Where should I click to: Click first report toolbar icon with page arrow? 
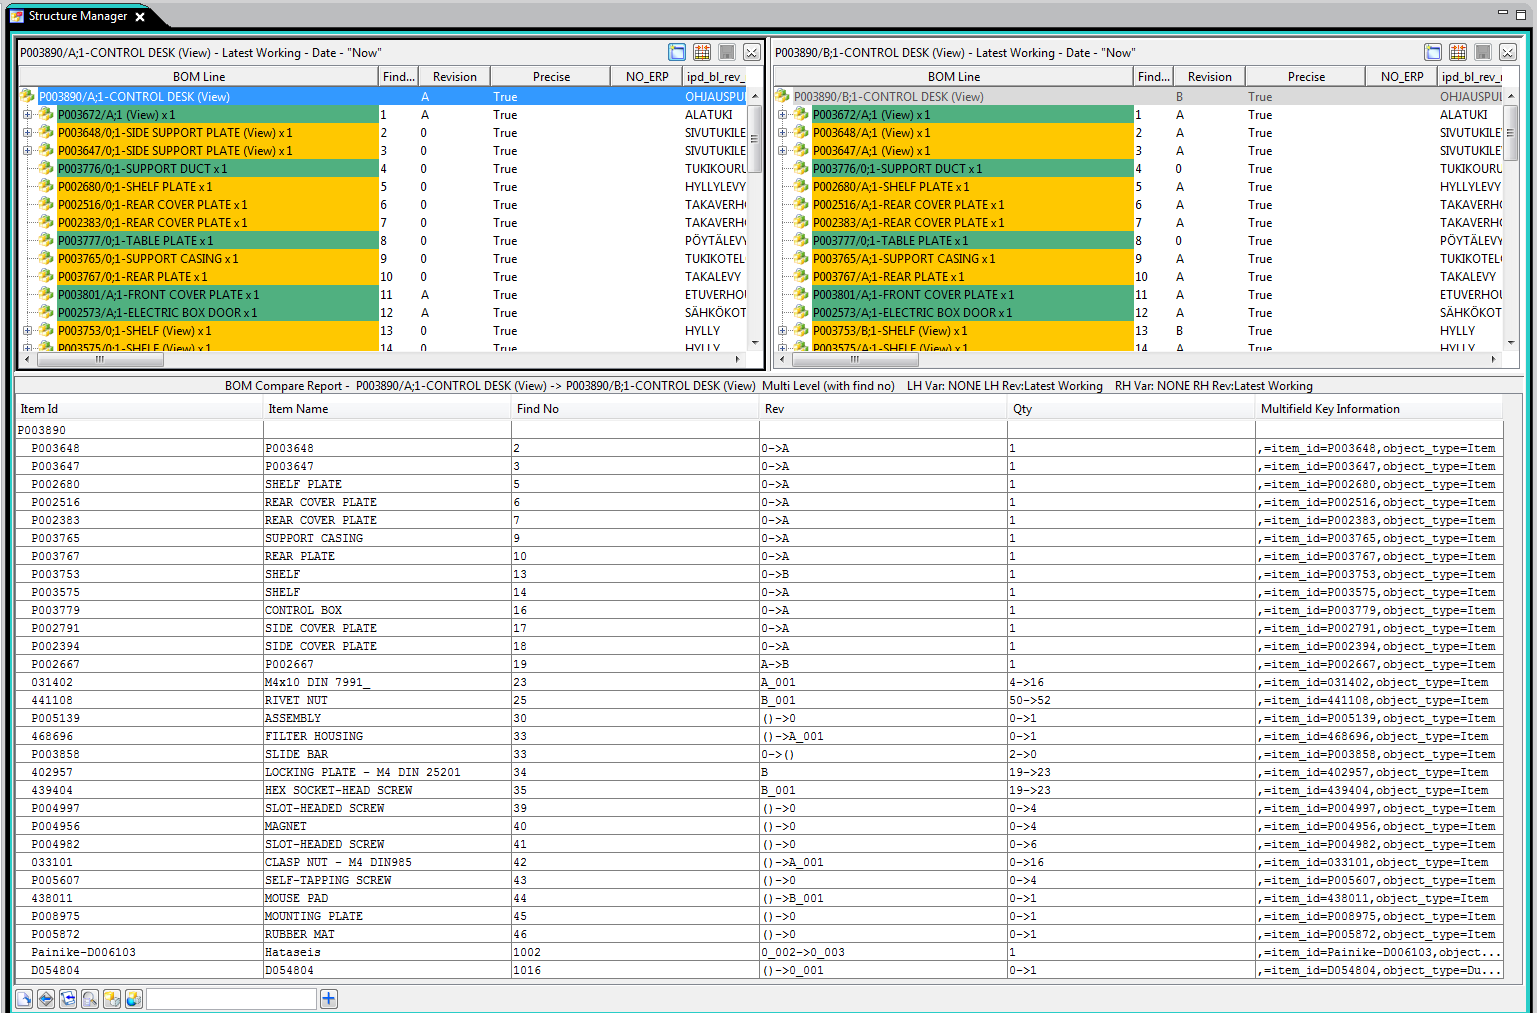24,998
